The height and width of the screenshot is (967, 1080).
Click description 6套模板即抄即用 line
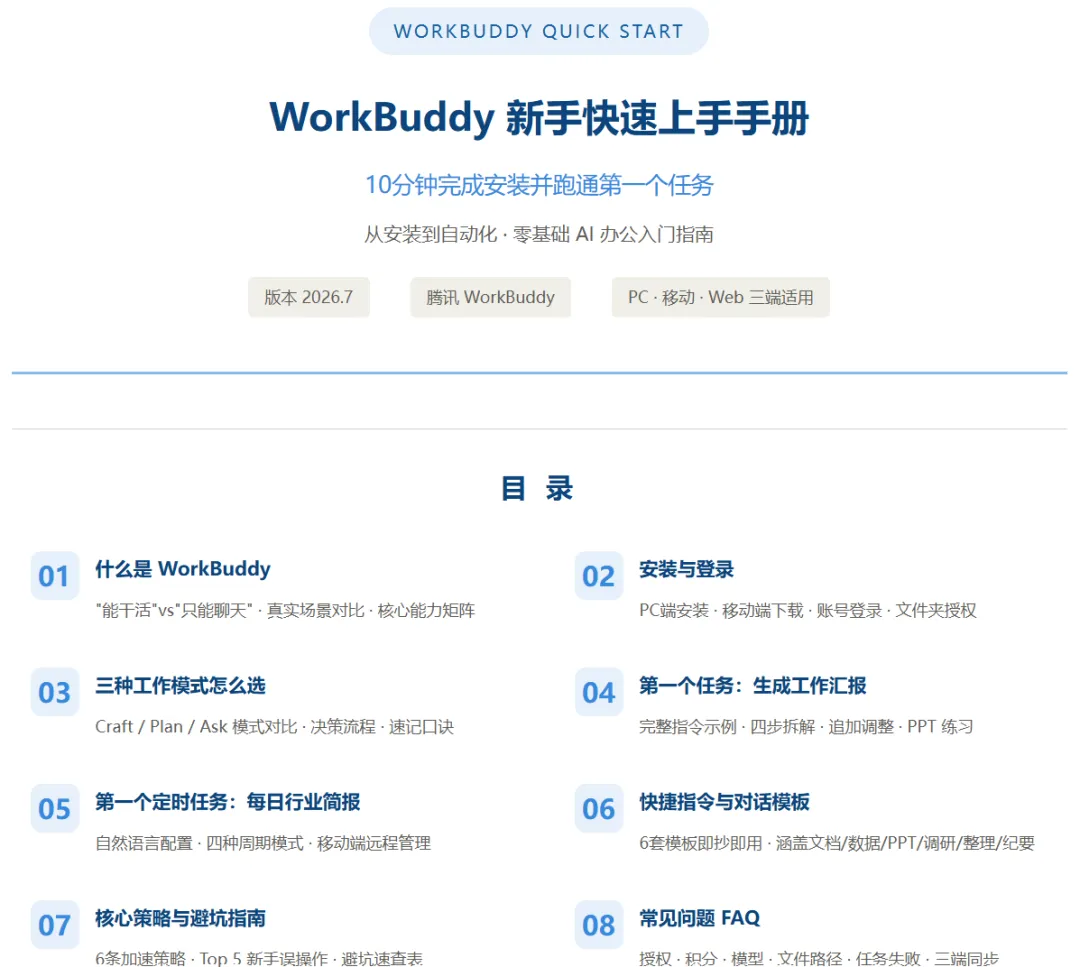click(837, 843)
